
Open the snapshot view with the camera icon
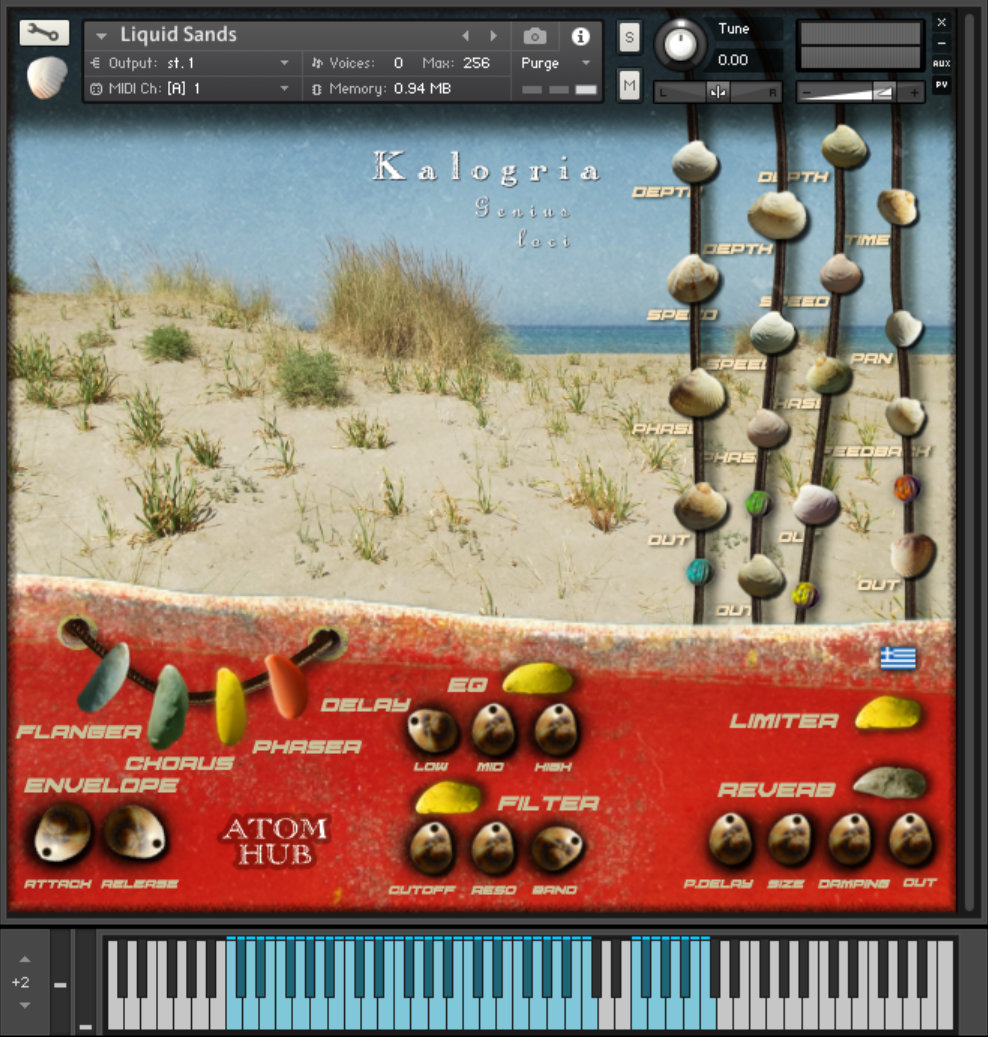click(x=535, y=36)
